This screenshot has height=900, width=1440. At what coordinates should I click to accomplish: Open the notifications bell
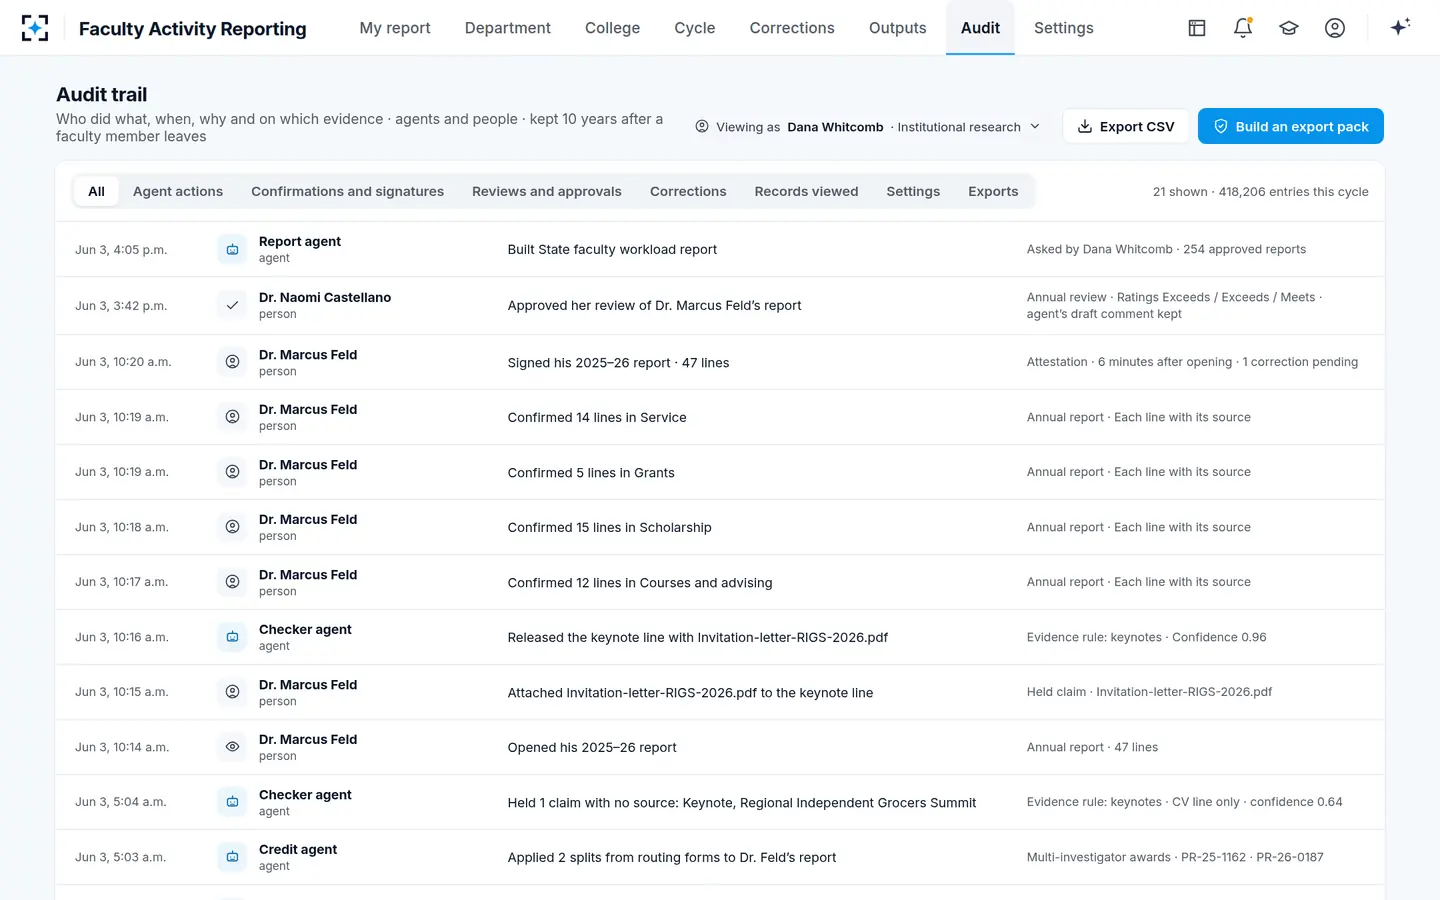click(1243, 28)
